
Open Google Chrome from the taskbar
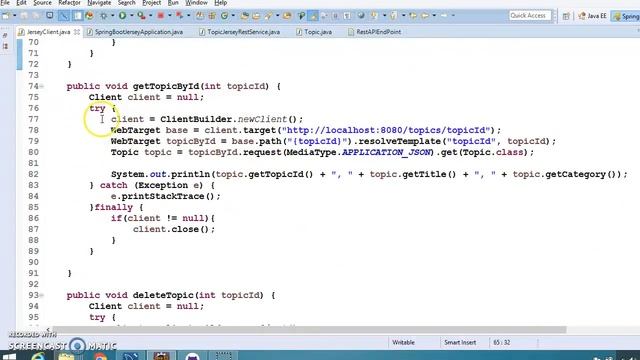pos(100,356)
